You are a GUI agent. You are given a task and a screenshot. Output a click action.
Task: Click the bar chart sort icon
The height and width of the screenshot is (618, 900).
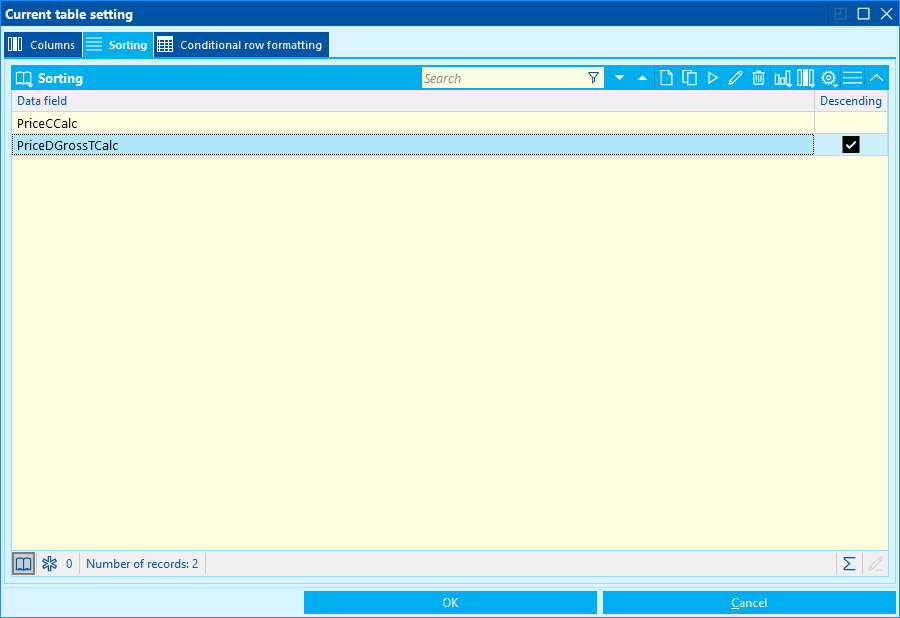click(782, 78)
